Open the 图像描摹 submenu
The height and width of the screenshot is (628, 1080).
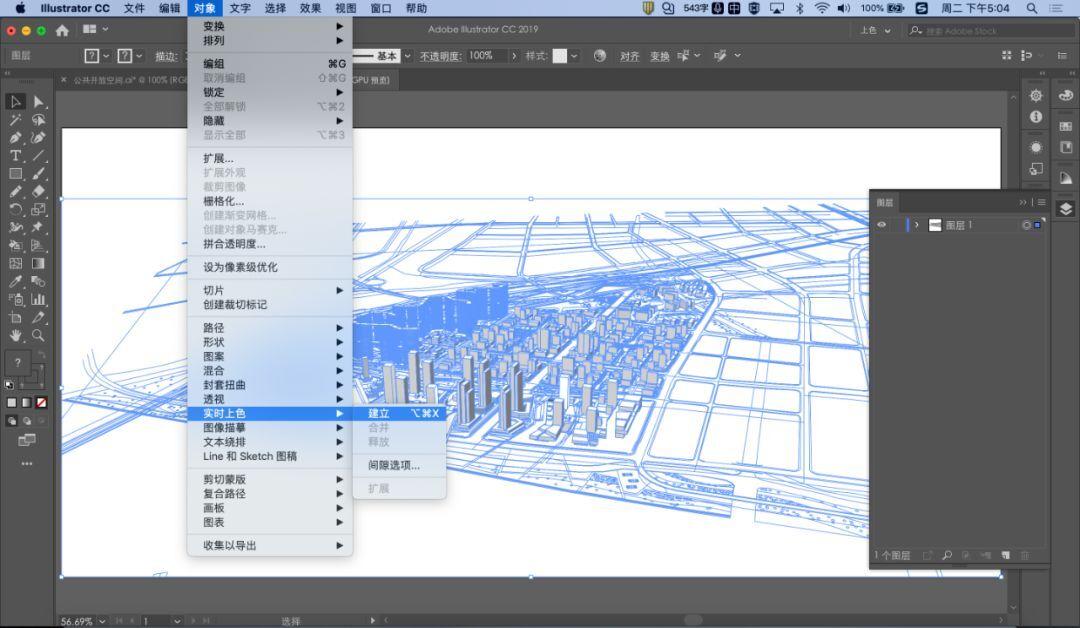click(x=270, y=428)
